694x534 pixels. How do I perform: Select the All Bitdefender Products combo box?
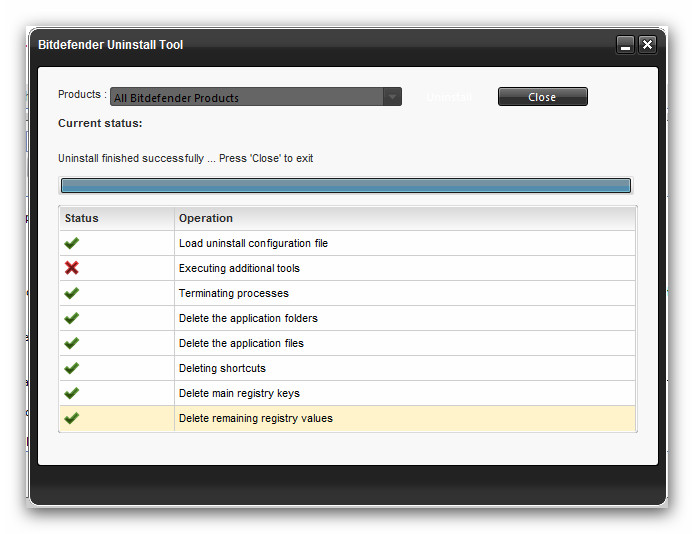pyautogui.click(x=256, y=96)
